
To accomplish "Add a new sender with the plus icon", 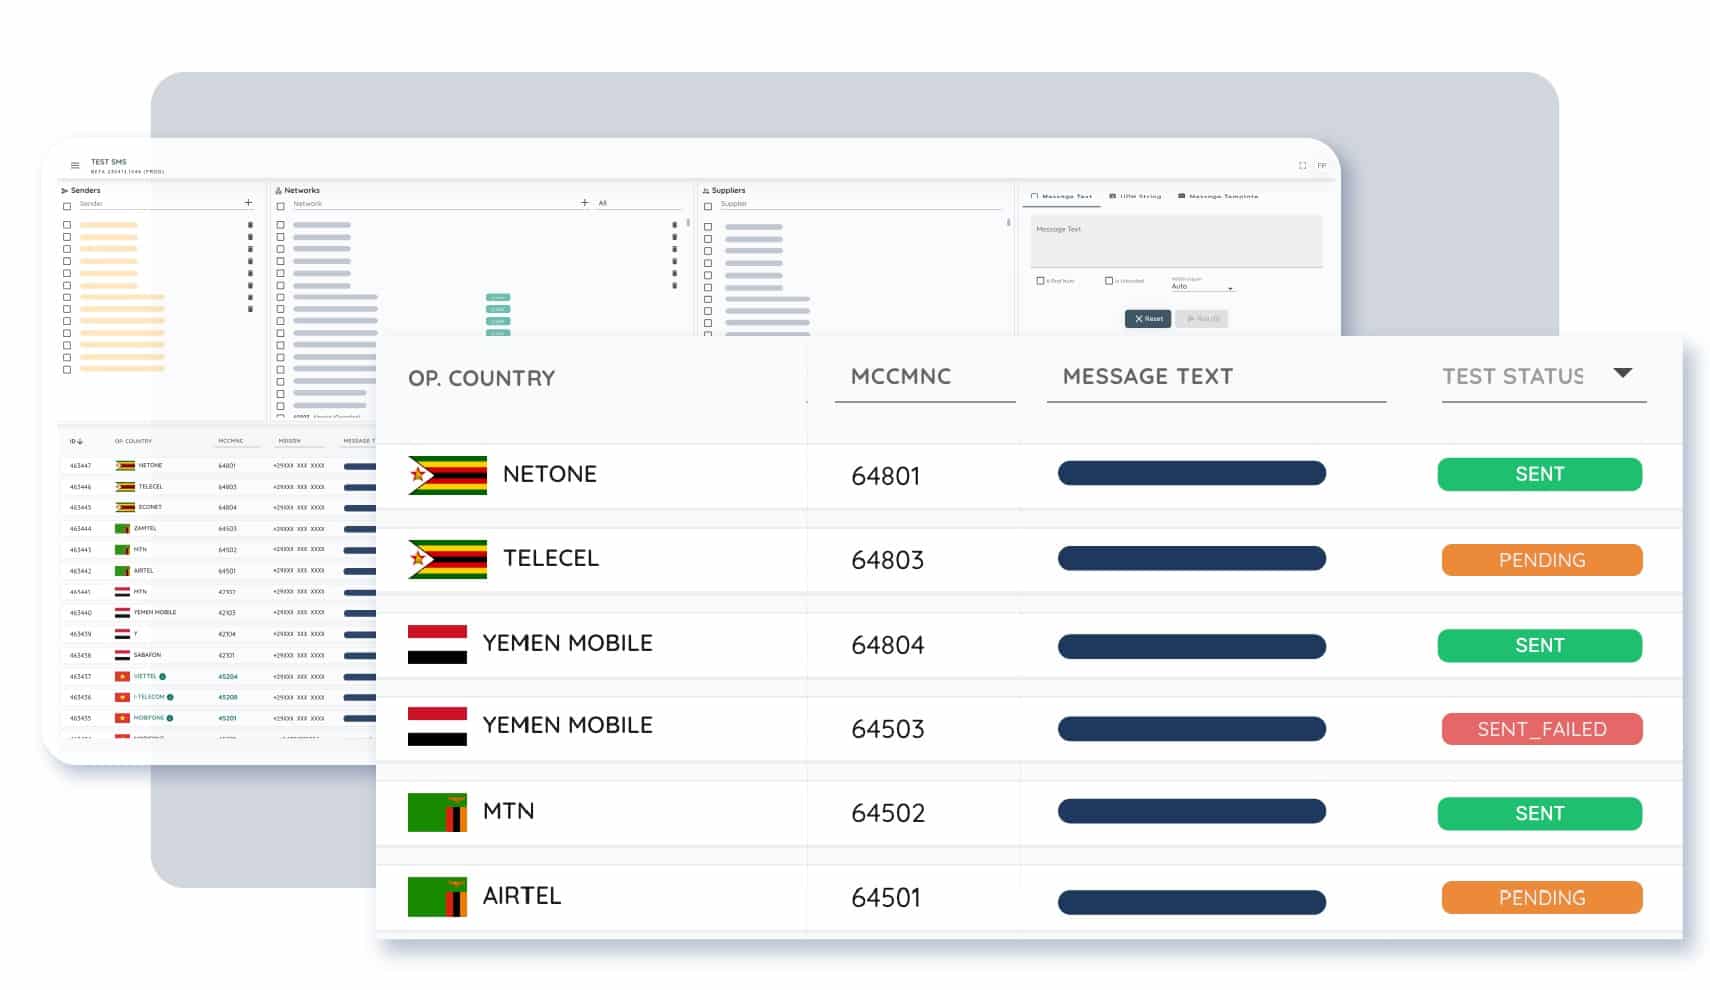I will pos(247,202).
